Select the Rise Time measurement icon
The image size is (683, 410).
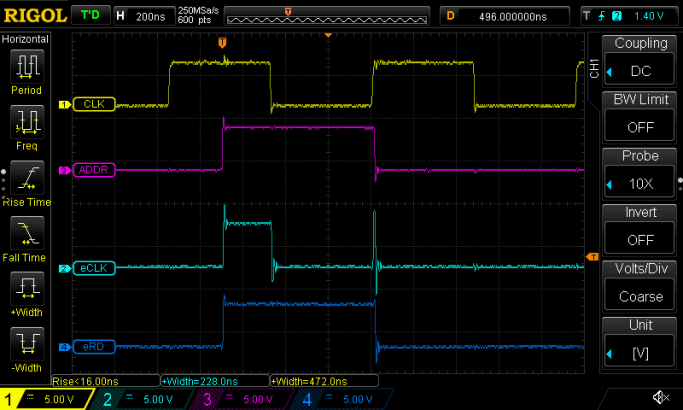tap(27, 177)
